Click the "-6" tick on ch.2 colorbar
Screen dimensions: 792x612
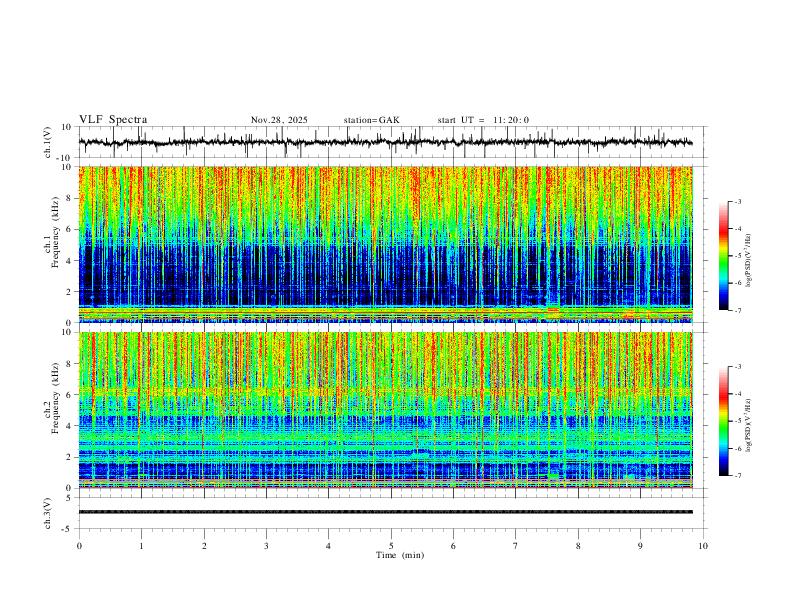click(x=737, y=448)
